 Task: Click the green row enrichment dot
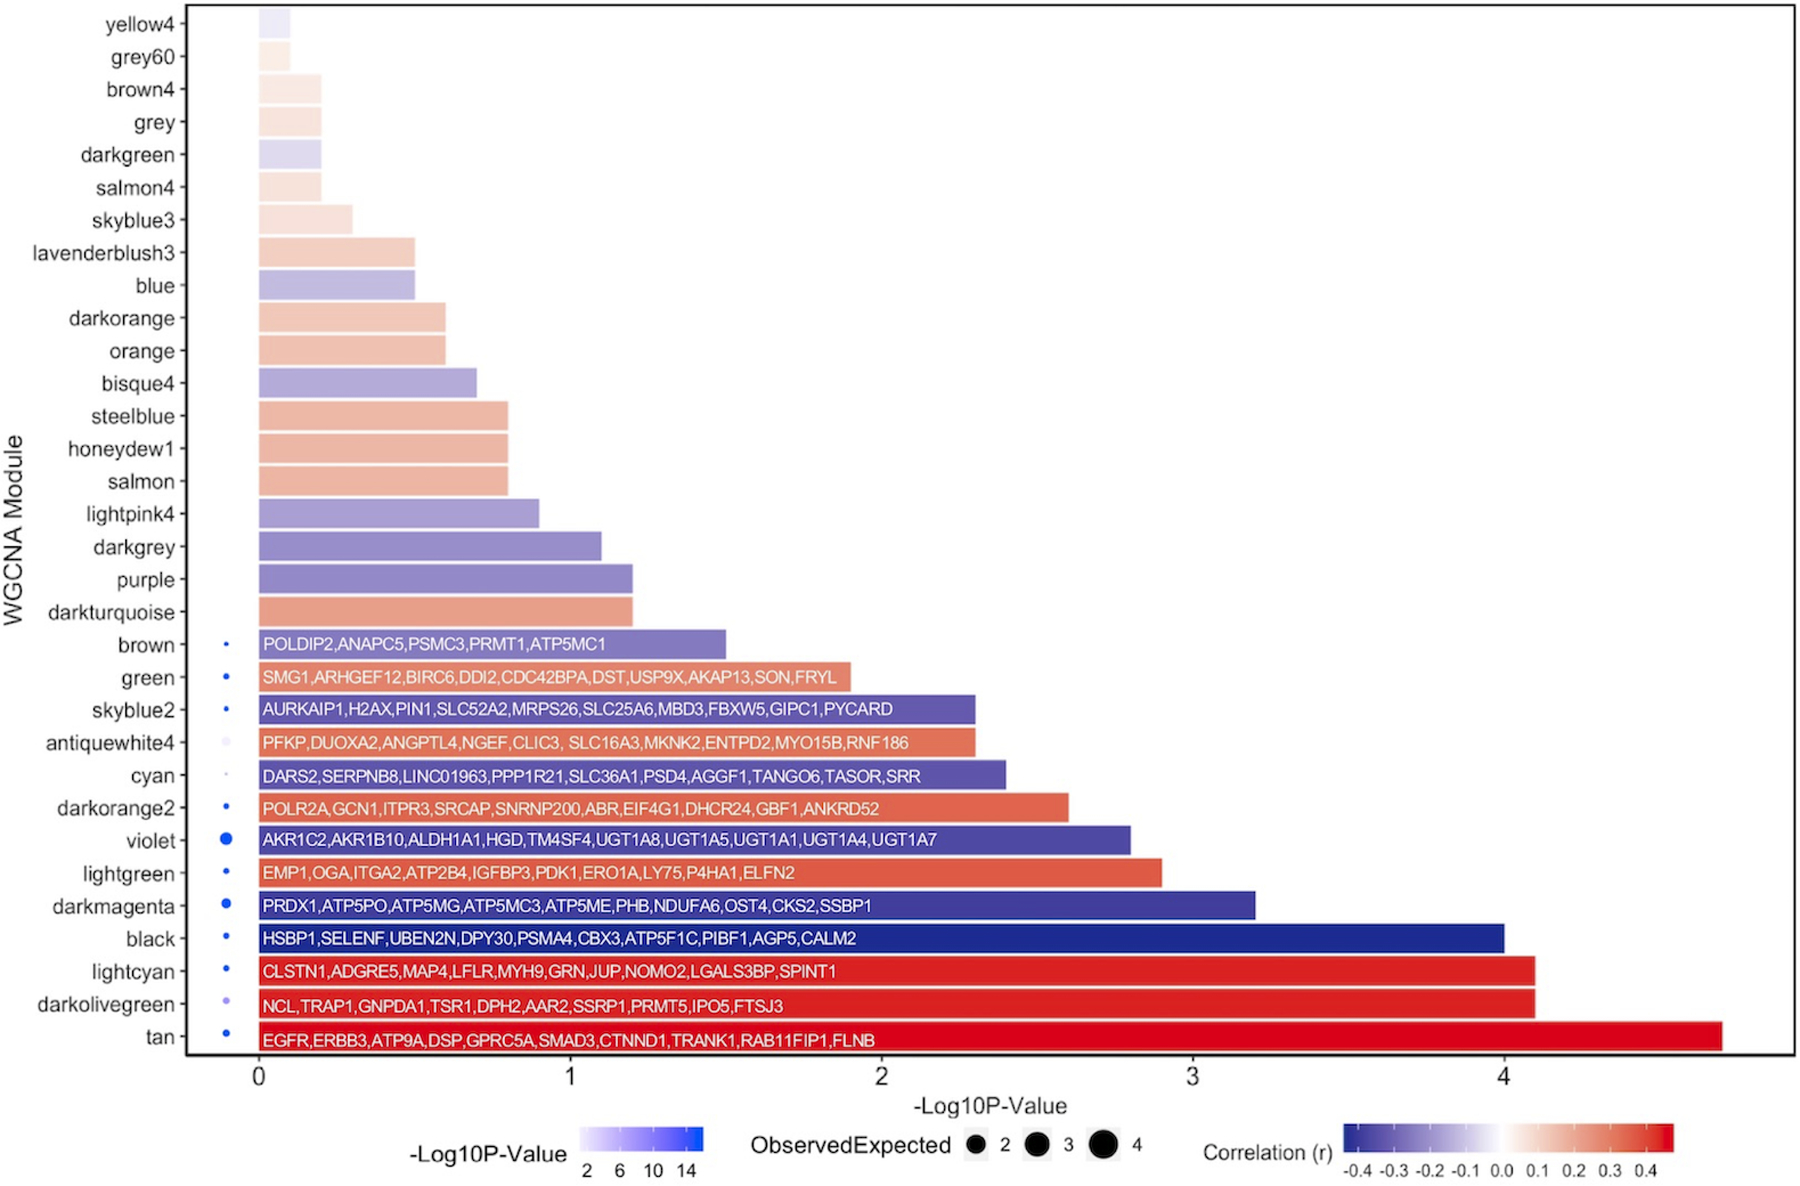pos(226,677)
